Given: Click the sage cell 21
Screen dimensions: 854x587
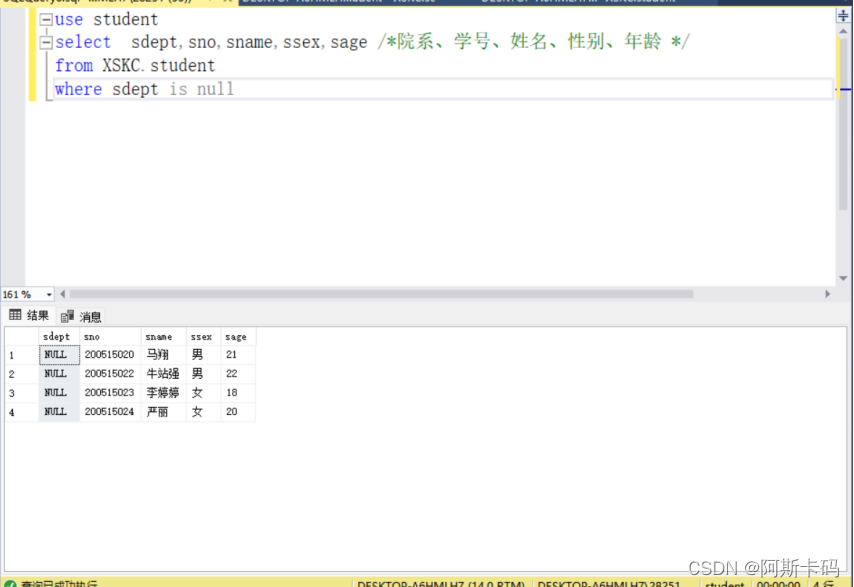Looking at the screenshot, I should pos(238,355).
